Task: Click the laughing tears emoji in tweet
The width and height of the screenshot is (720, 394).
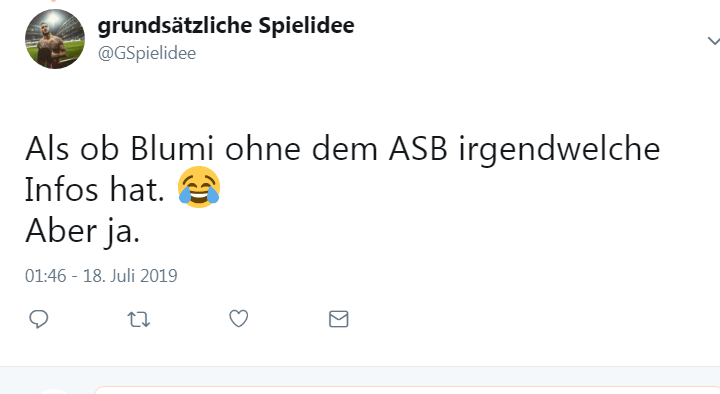Action: 199,187
